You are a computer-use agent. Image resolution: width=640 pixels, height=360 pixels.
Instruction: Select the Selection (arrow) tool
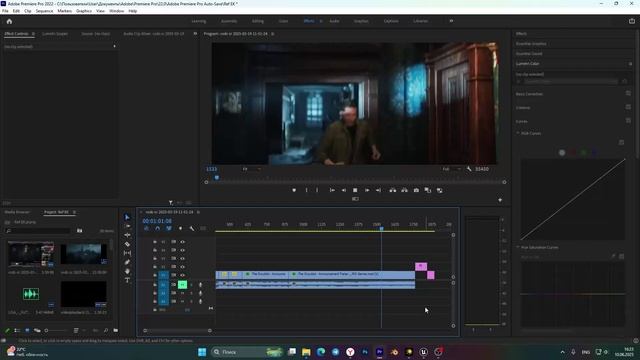click(x=127, y=217)
